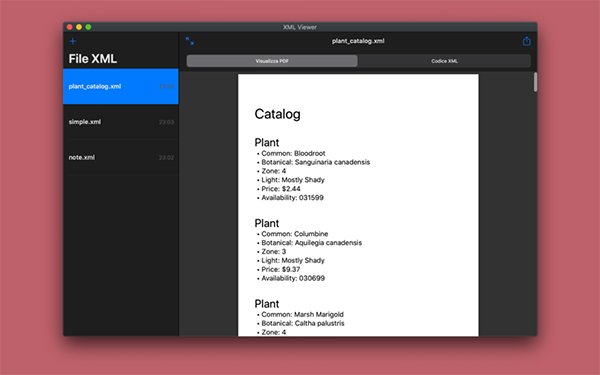Open simple.xml from the sidebar
Image resolution: width=600 pixels, height=375 pixels.
click(121, 122)
